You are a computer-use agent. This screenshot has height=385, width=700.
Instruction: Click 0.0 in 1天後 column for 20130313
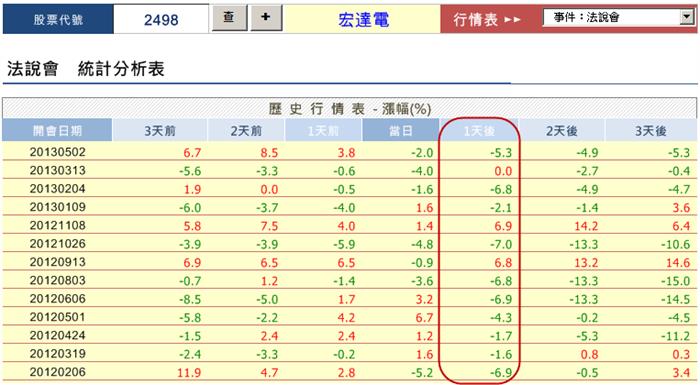coord(503,172)
